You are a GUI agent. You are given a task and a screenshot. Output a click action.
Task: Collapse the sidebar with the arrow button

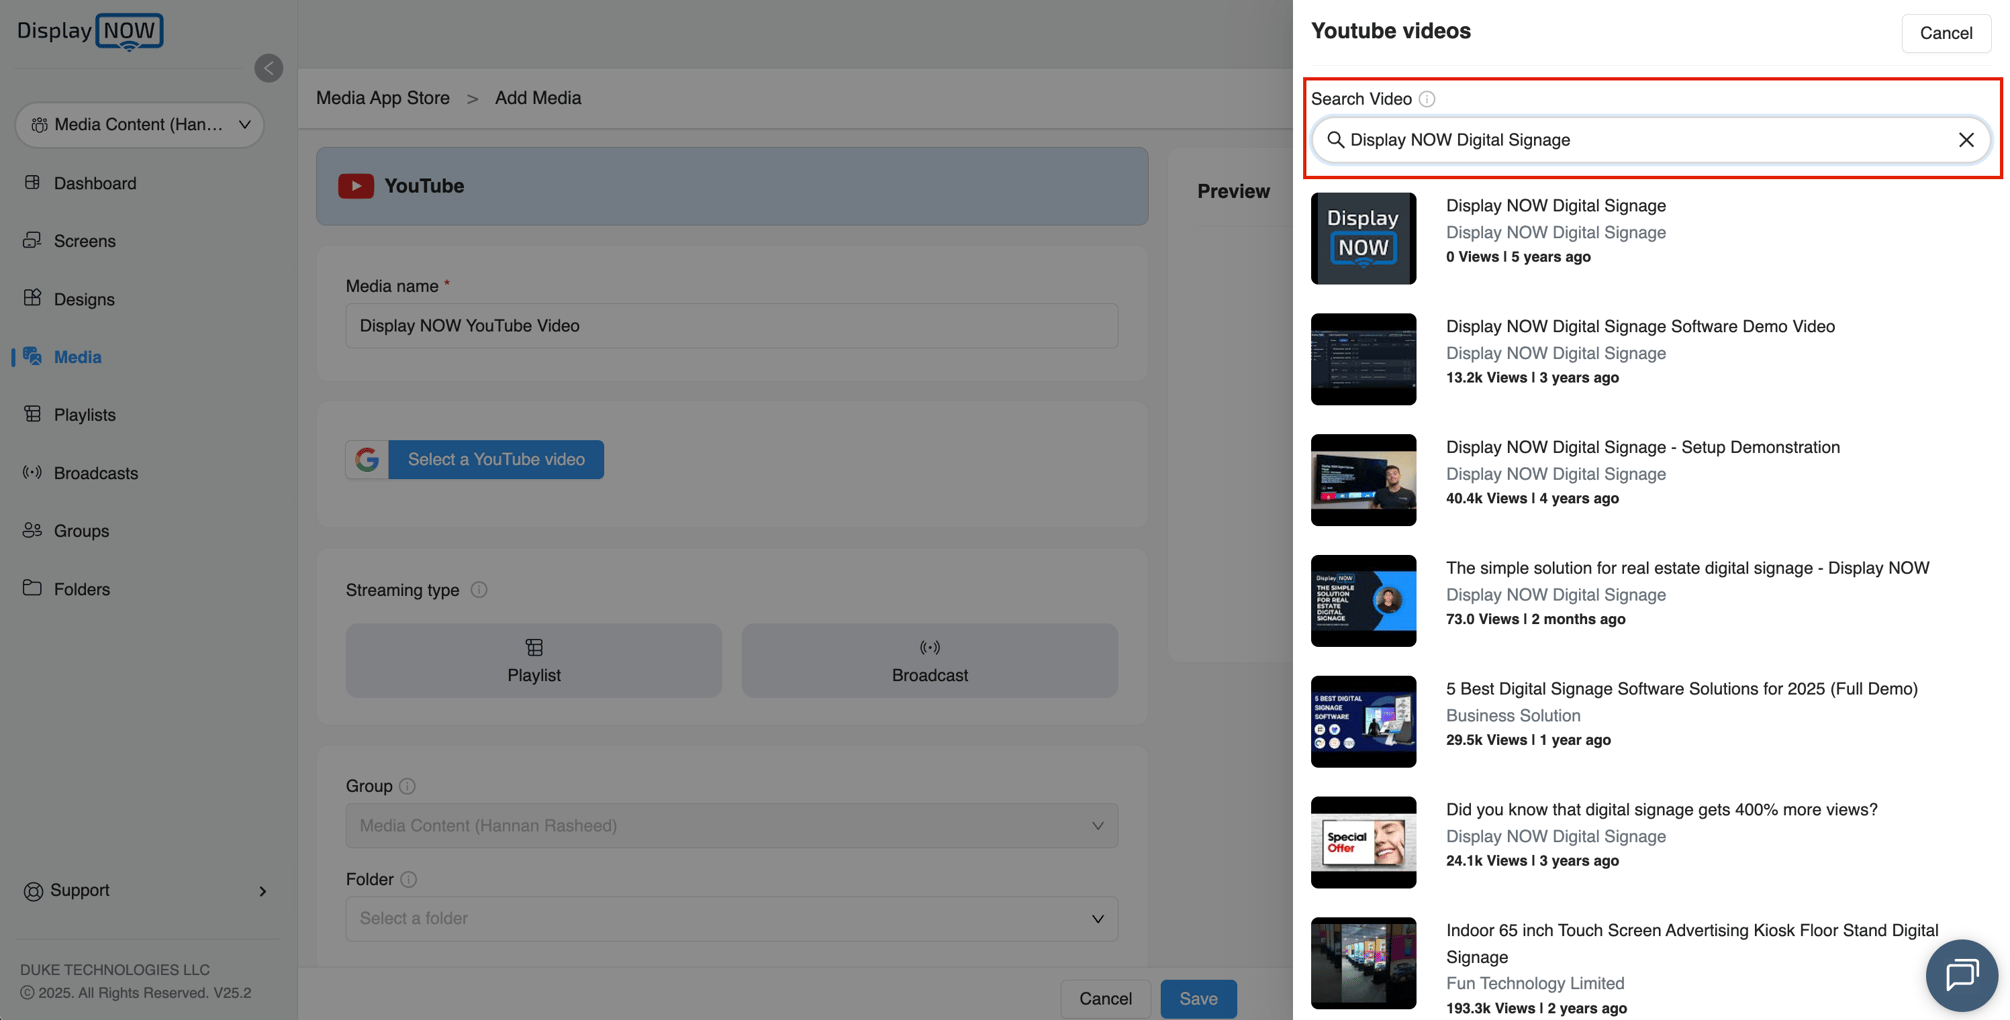point(268,68)
